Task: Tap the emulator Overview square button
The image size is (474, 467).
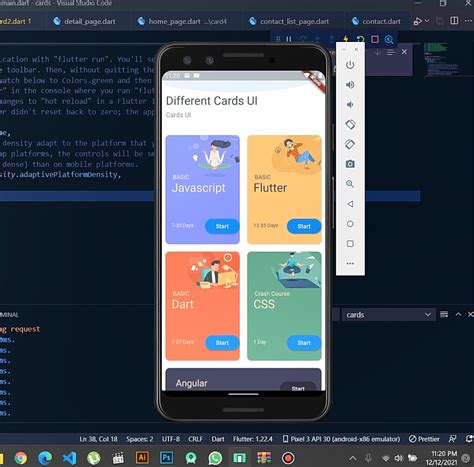Action: tap(350, 244)
